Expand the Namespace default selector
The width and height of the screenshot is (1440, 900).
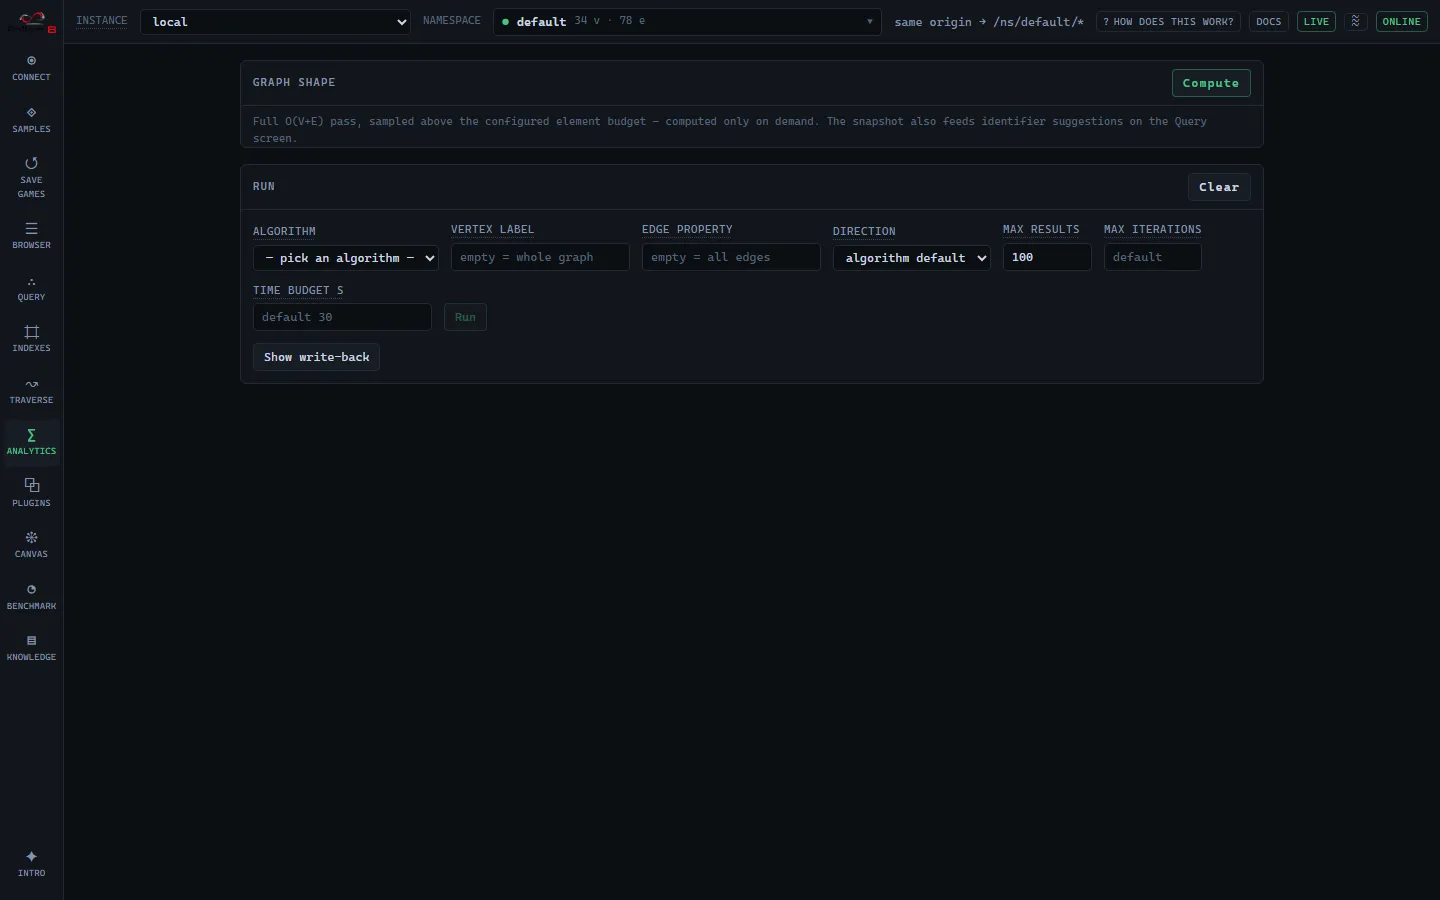click(687, 21)
